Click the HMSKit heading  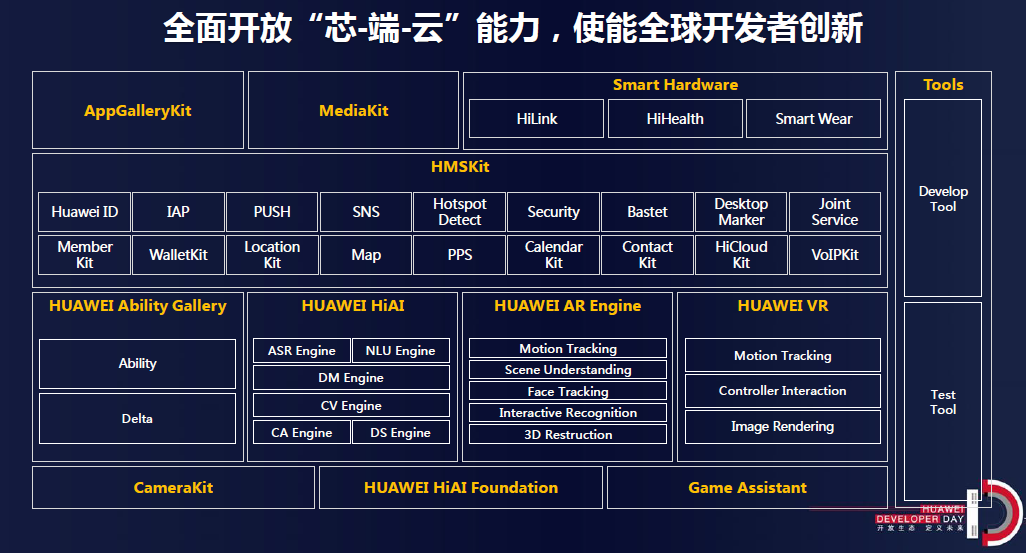coord(460,166)
